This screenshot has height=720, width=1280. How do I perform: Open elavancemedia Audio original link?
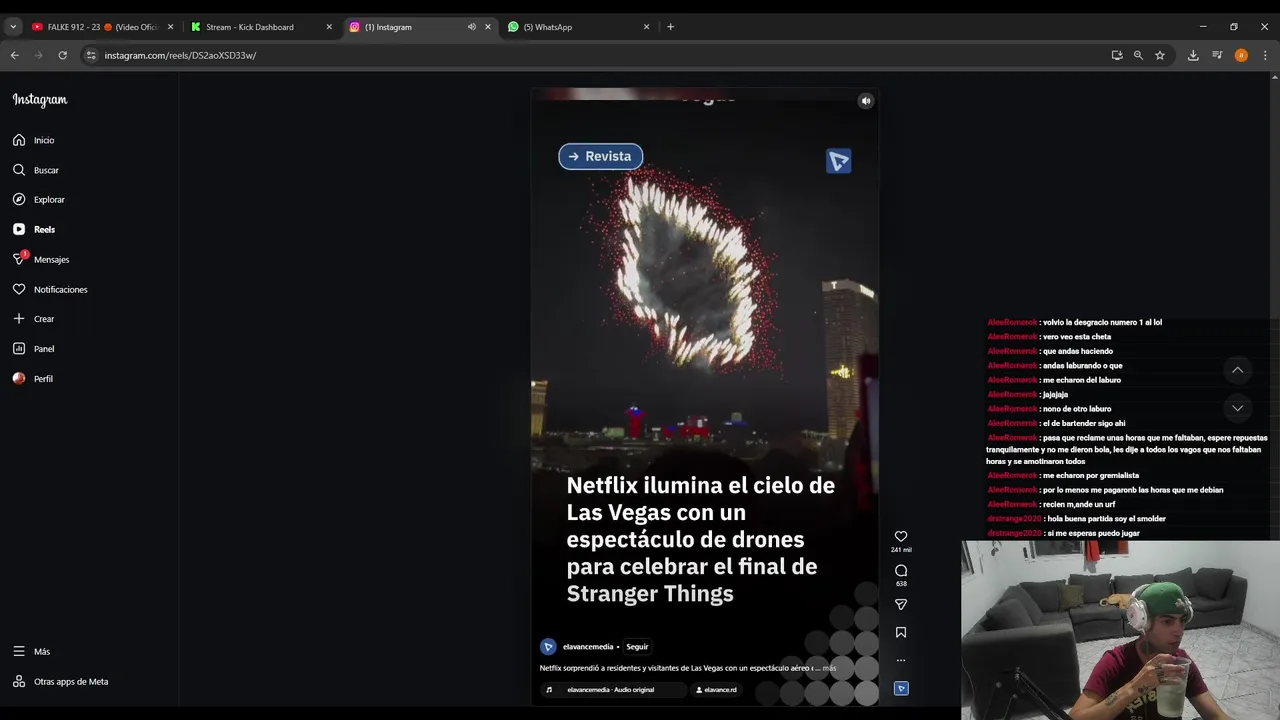coord(611,690)
